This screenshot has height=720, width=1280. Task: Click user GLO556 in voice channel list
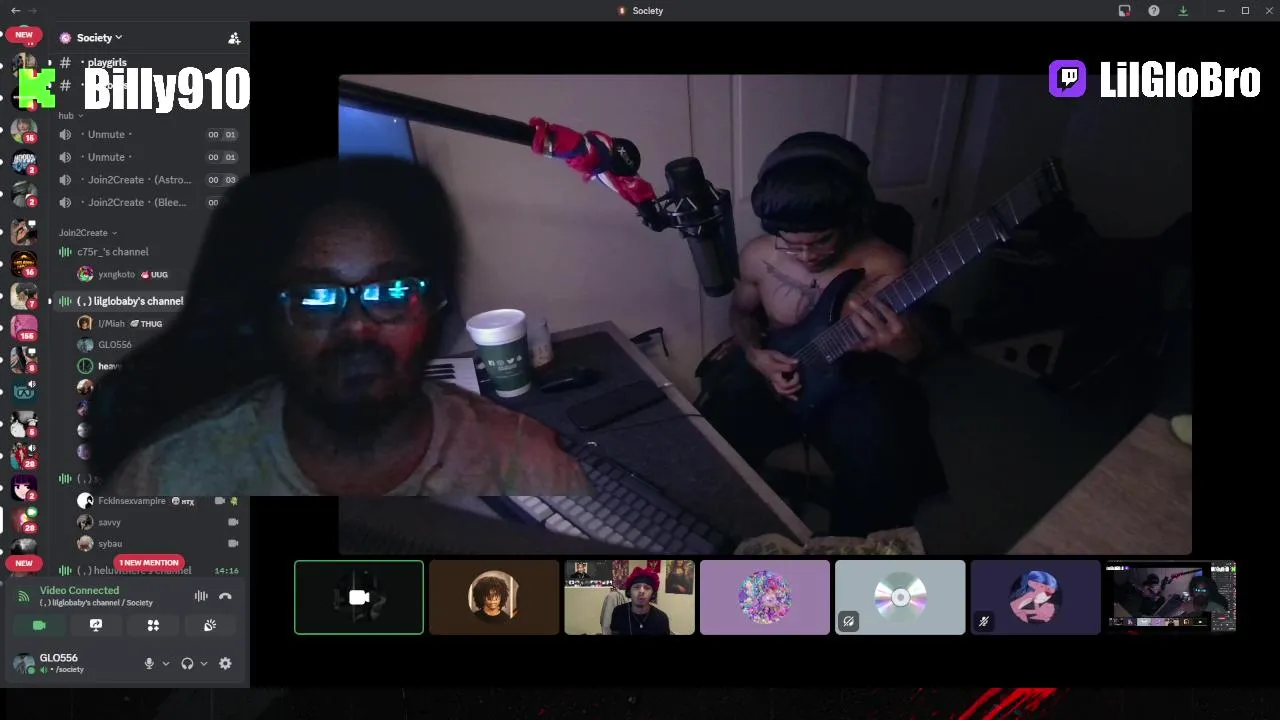click(x=114, y=345)
